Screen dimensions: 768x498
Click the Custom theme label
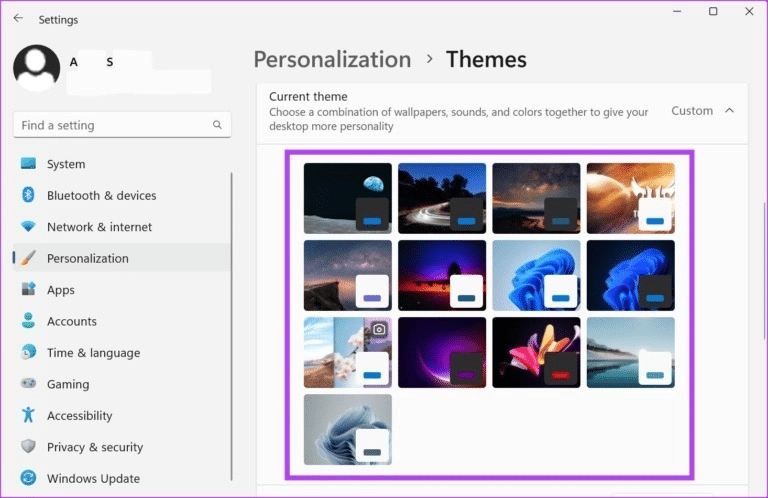pyautogui.click(x=692, y=111)
